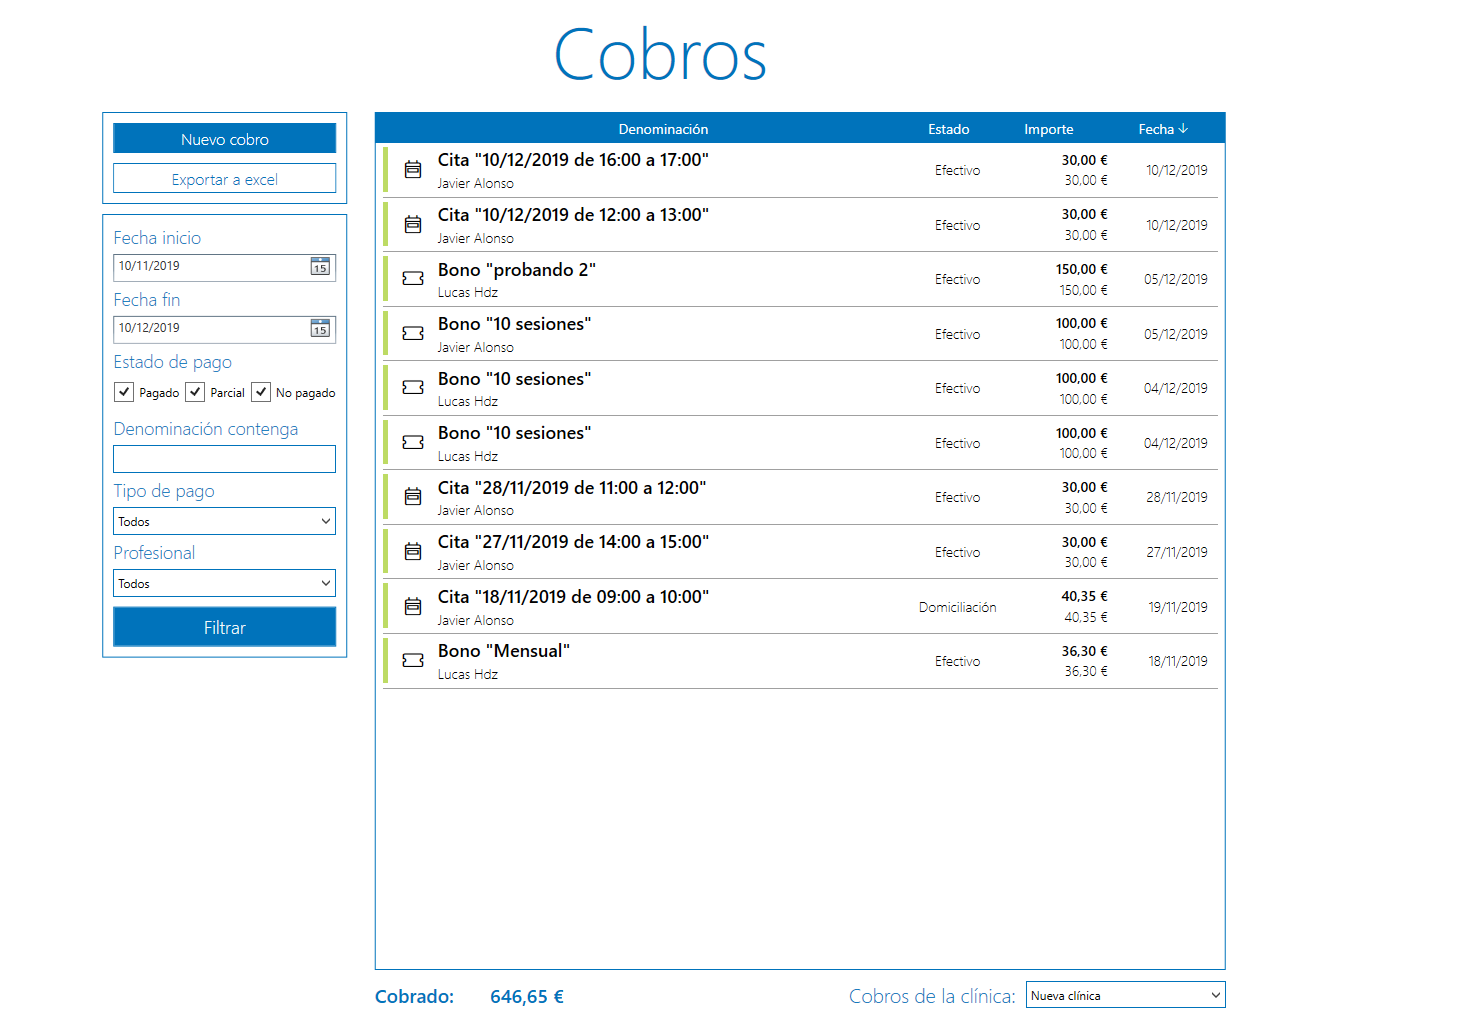Click inside the Denominación contenga text field

224,458
